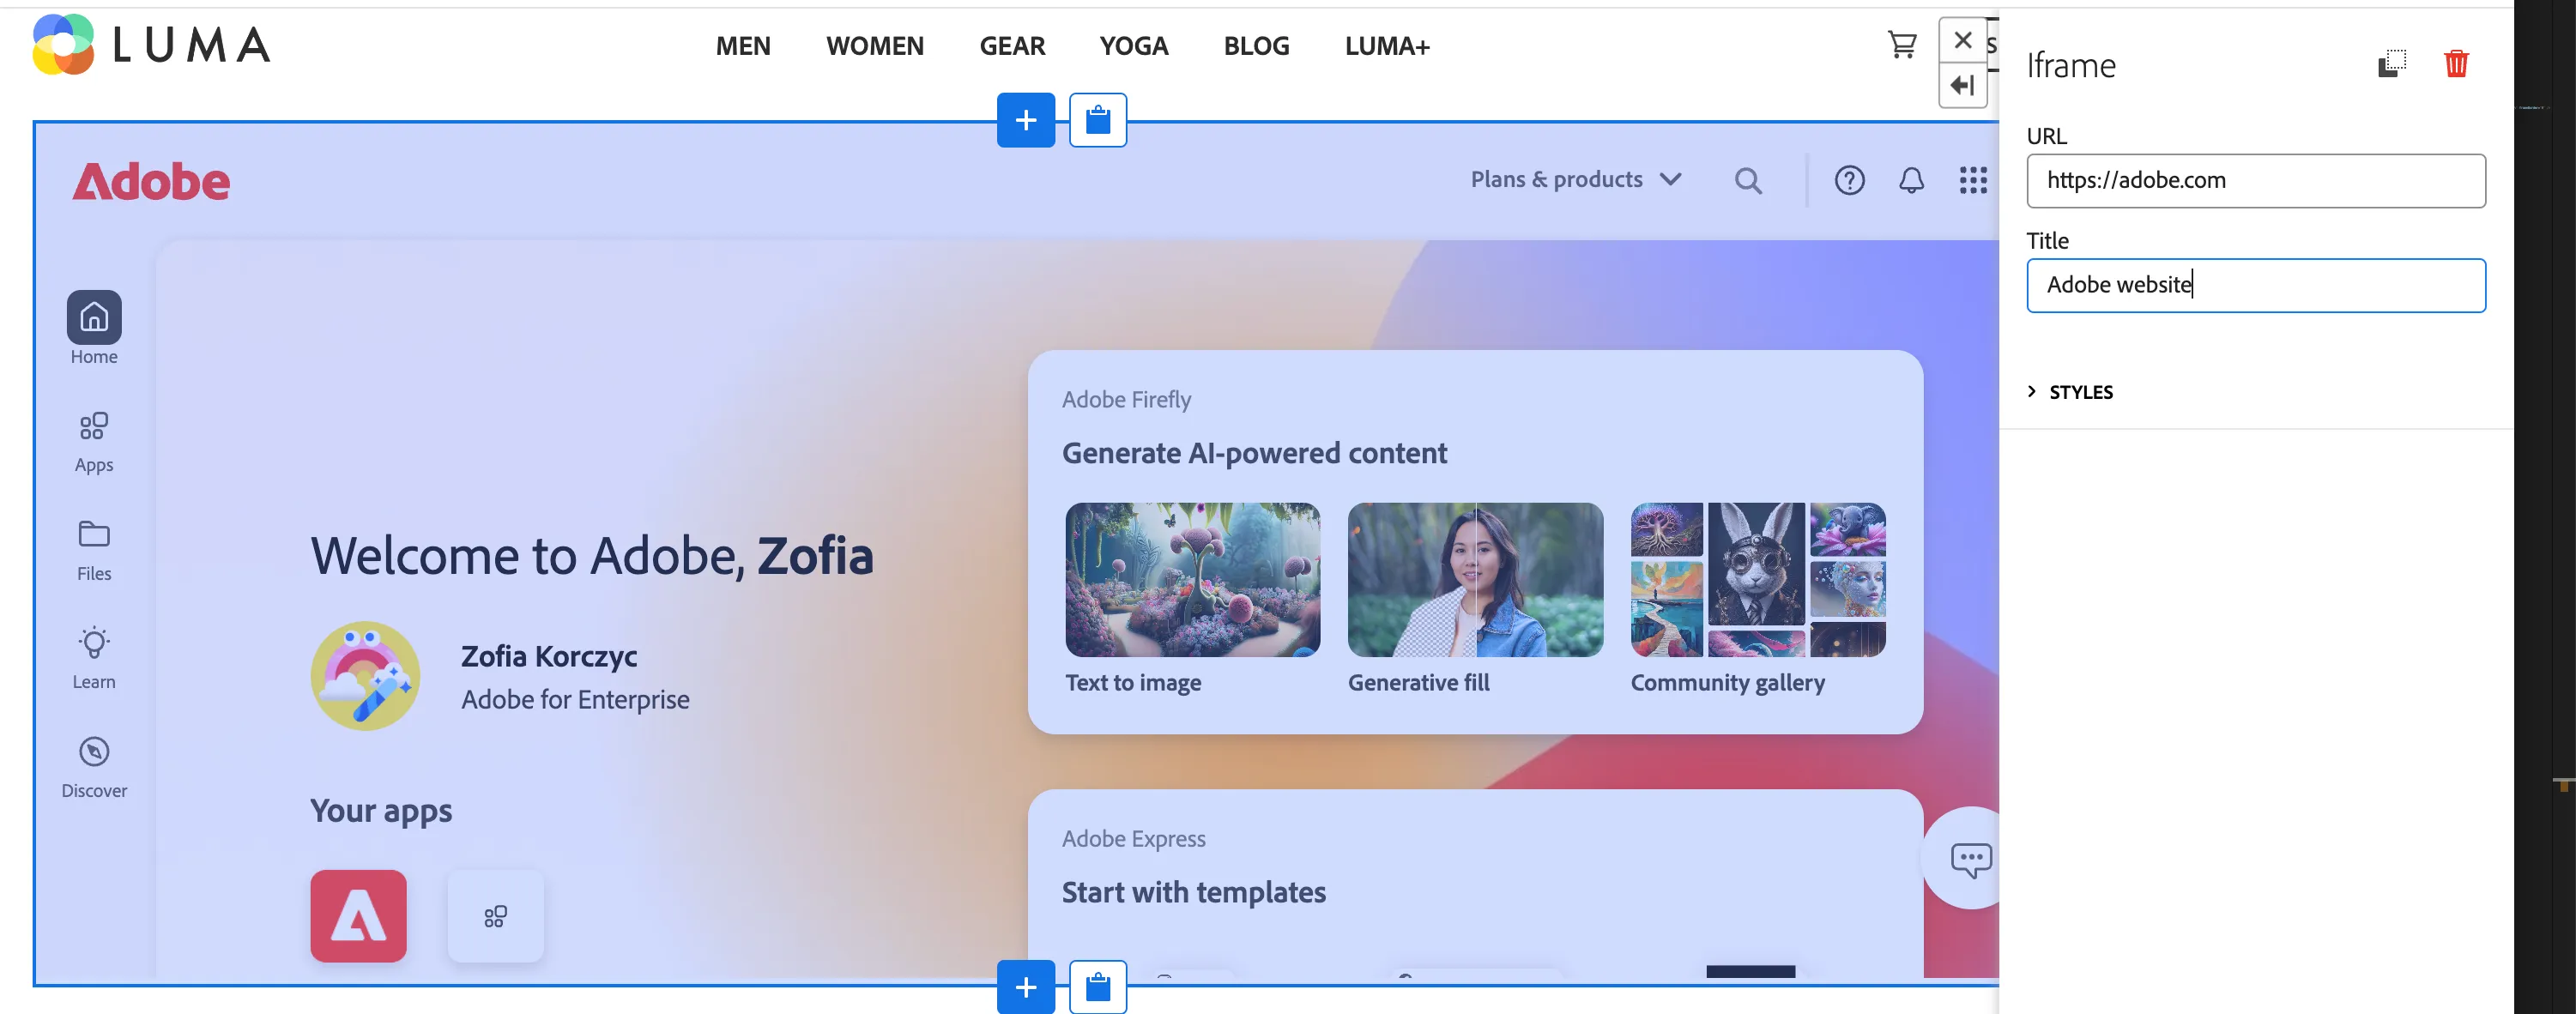Open Apps in Adobe sidebar

pyautogui.click(x=94, y=442)
